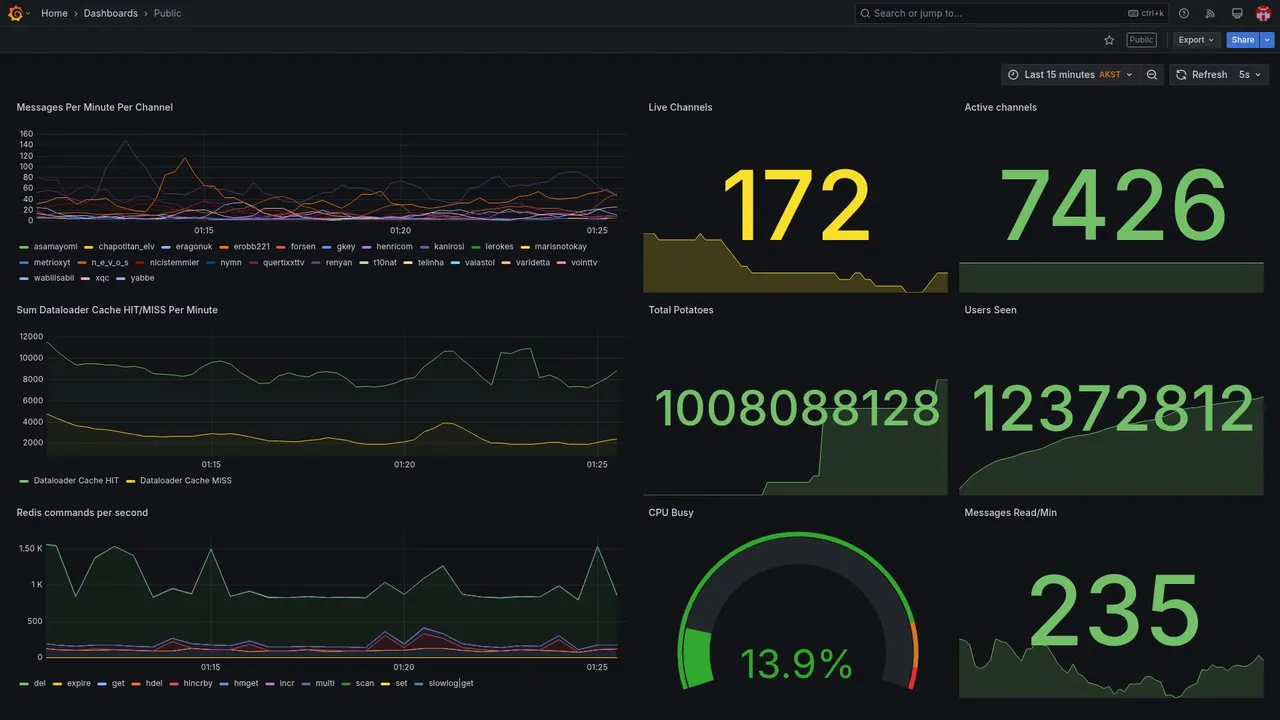Open the news RSS feed icon
The image size is (1280, 720).
click(1210, 13)
